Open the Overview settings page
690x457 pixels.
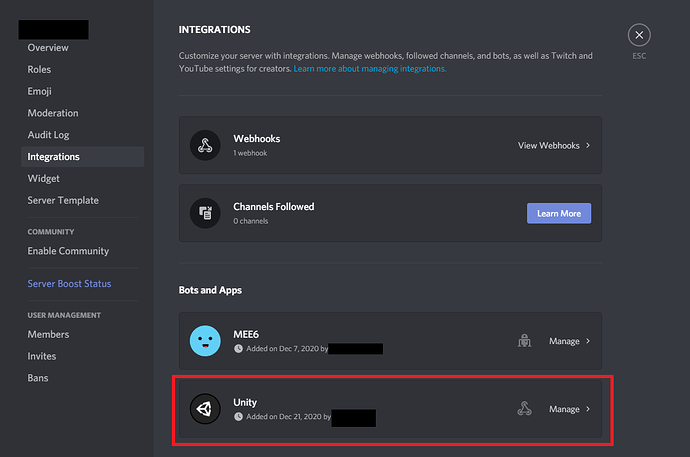point(48,48)
